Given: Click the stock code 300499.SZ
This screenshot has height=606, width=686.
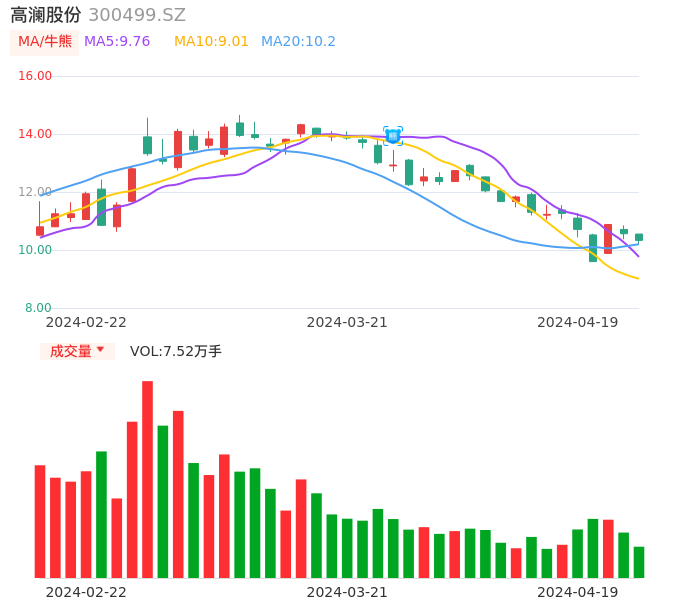Looking at the screenshot, I should pos(137,15).
